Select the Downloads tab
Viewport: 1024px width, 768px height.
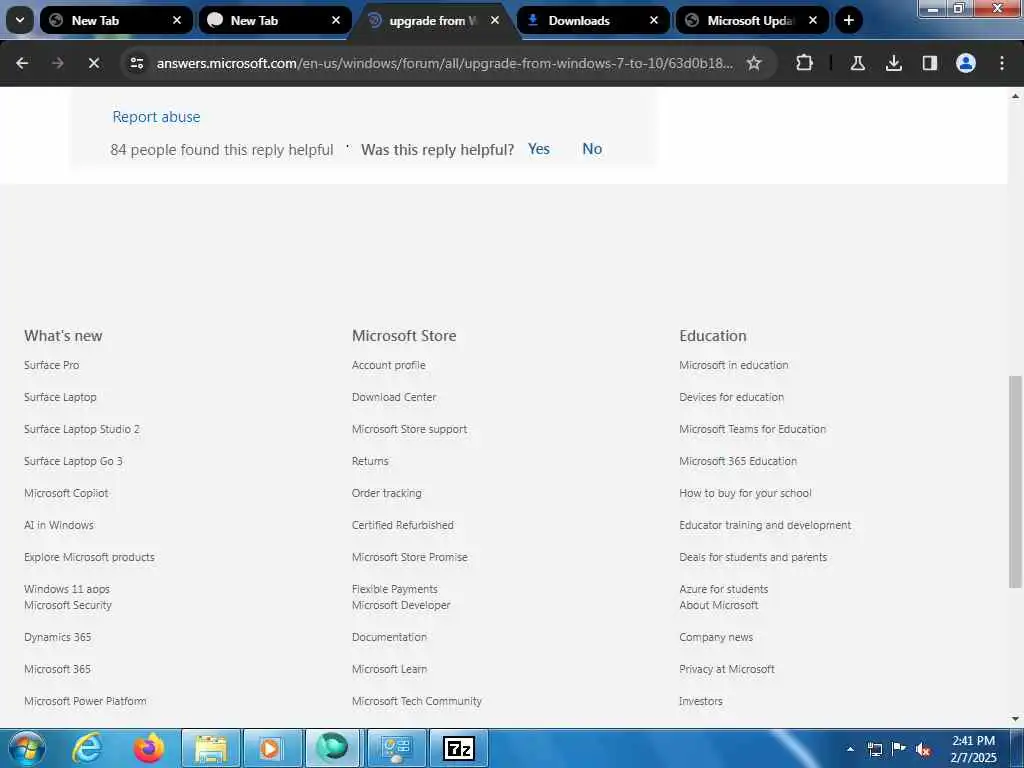593,20
